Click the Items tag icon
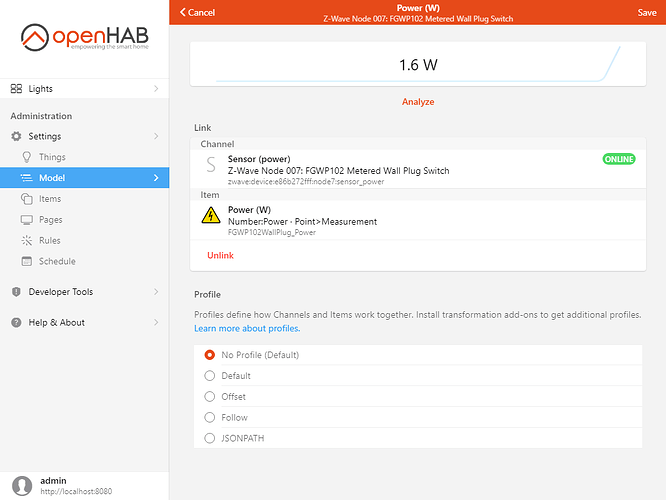666x500 pixels. (x=27, y=199)
